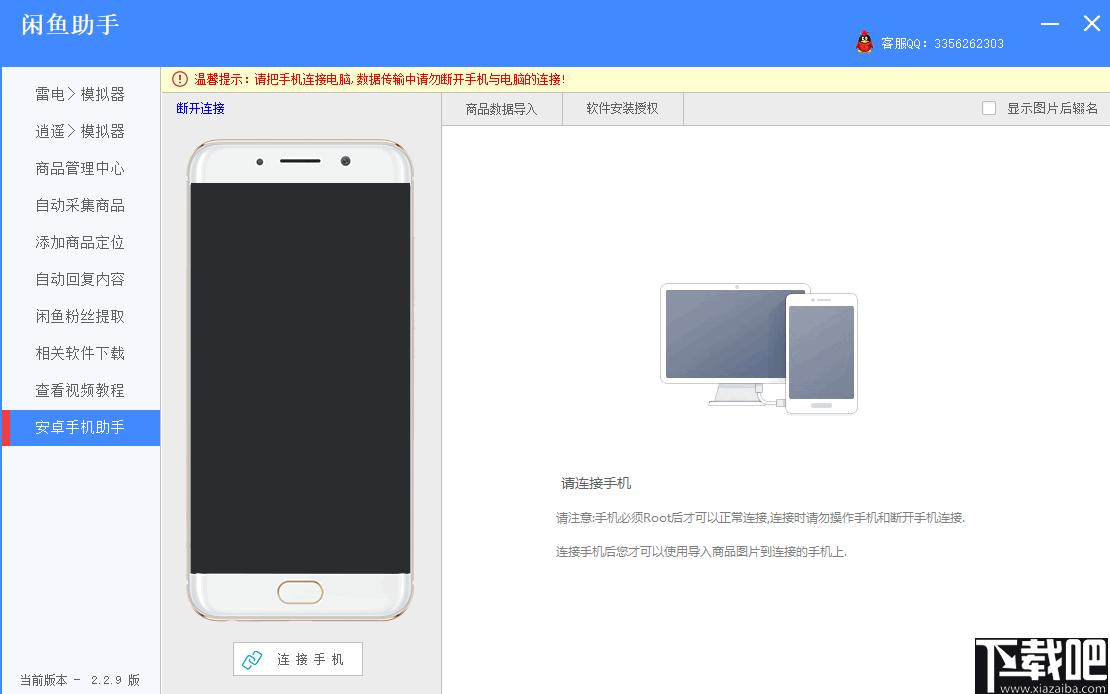Viewport: 1110px width, 694px height.
Task: Minimize the 闲鱼助手 window
Action: click(x=1050, y=24)
